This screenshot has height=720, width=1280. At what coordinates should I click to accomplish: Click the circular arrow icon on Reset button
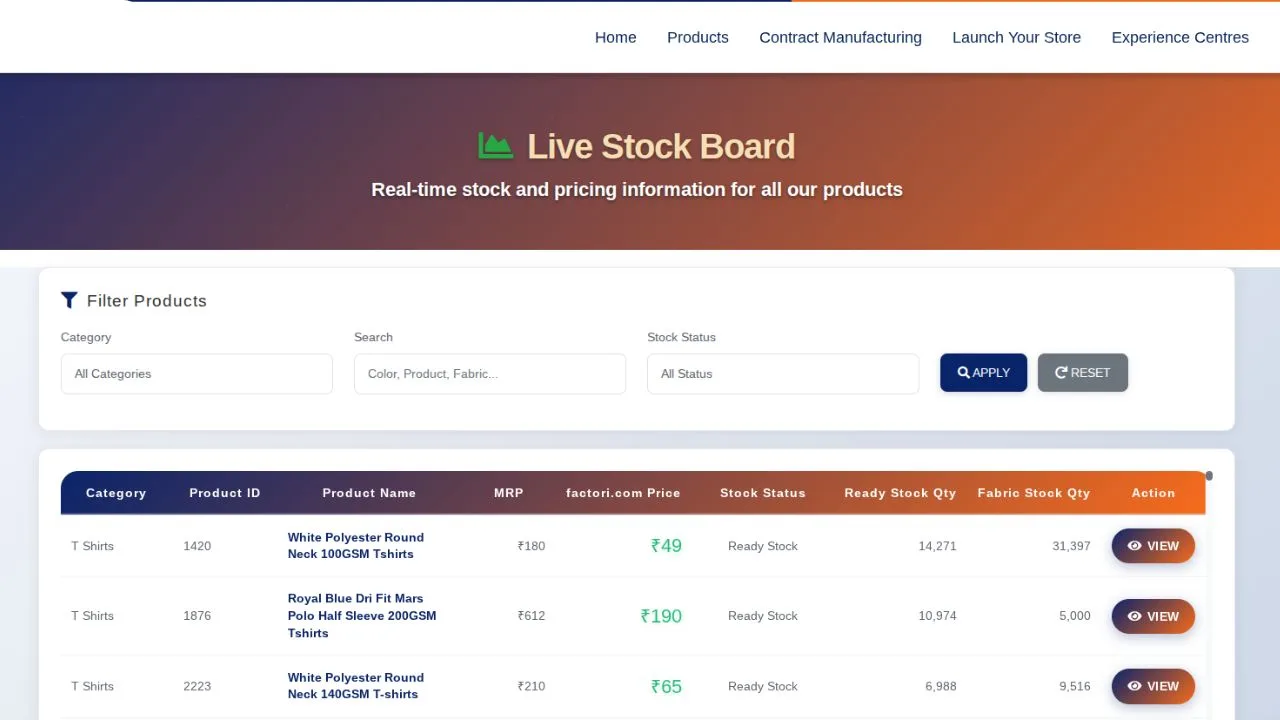pyautogui.click(x=1061, y=373)
